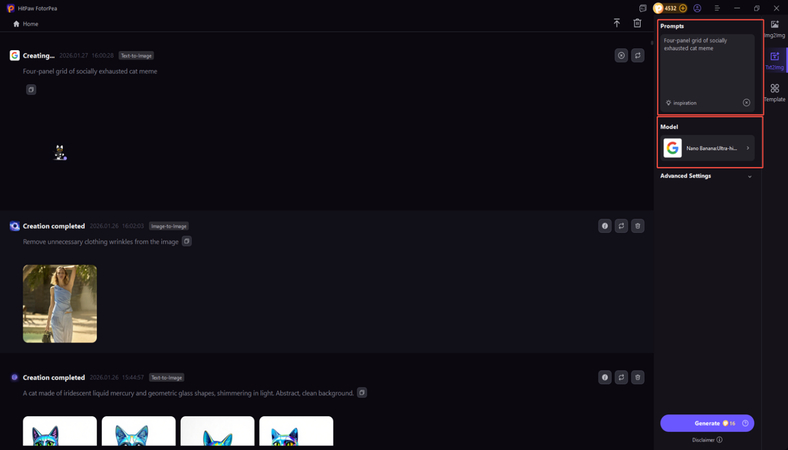Stop the Creating cat meme task
The image size is (788, 450).
(x=621, y=56)
